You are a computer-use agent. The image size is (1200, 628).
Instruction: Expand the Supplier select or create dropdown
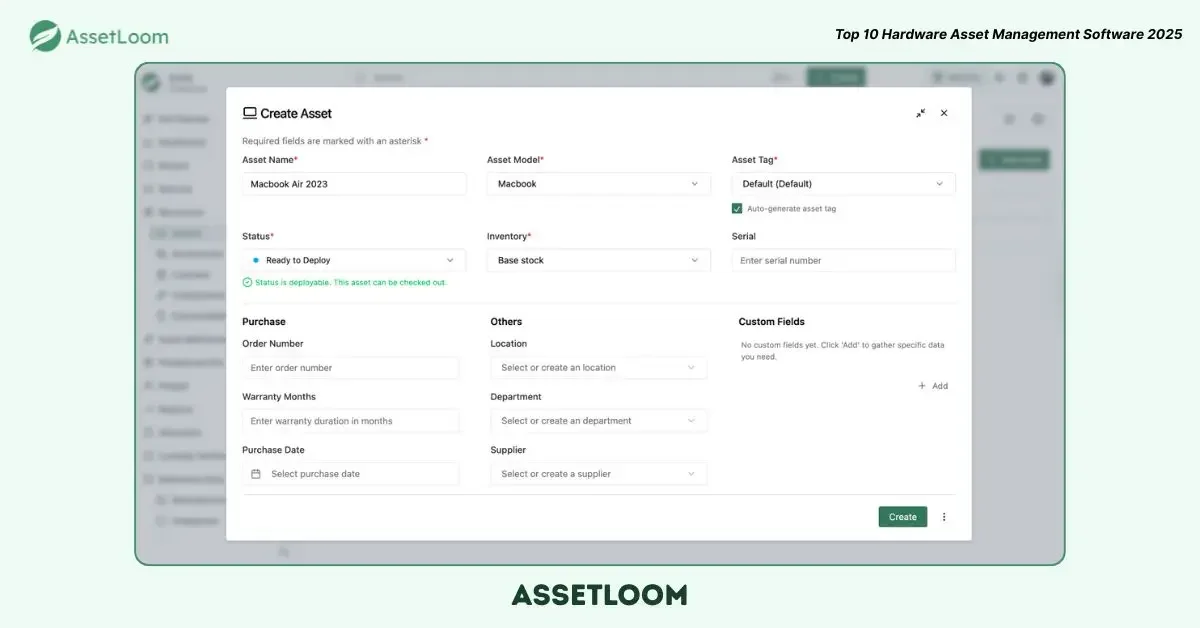point(598,474)
